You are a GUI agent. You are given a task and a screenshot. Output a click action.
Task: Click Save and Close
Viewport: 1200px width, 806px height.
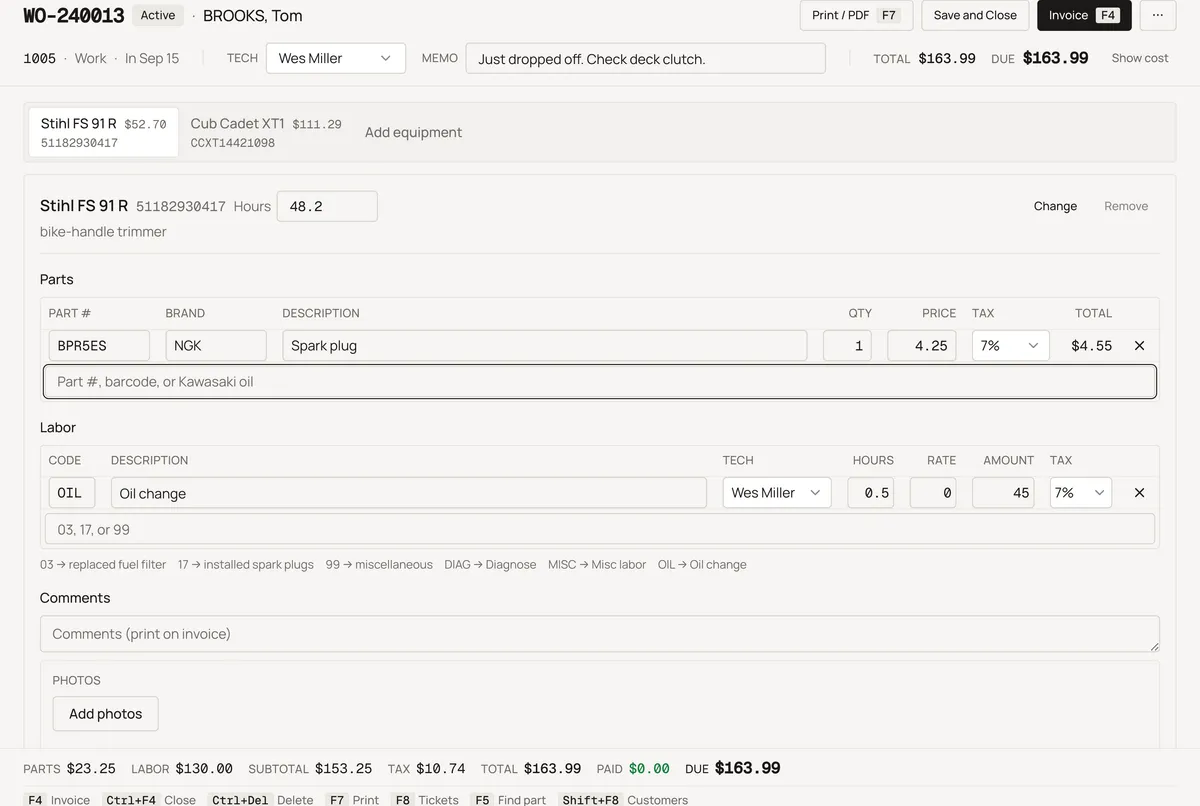click(x=975, y=15)
